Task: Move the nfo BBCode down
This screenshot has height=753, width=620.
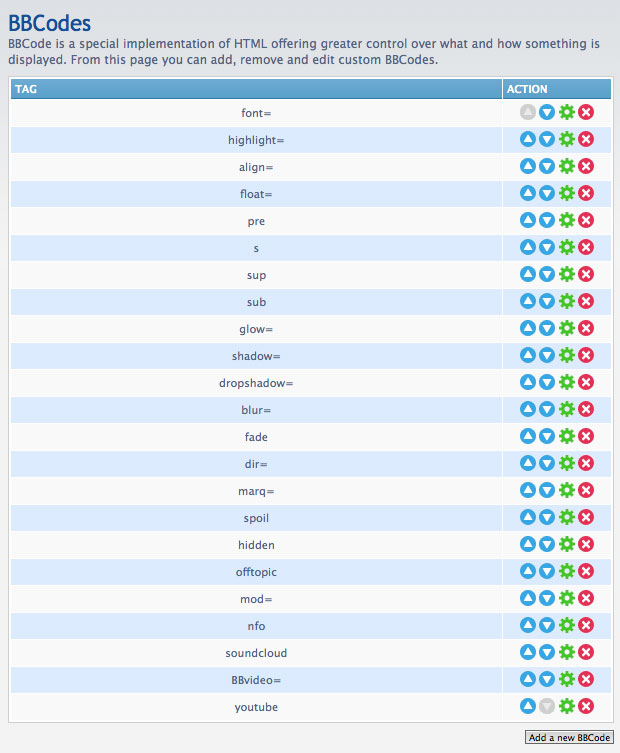Action: [x=547, y=625]
